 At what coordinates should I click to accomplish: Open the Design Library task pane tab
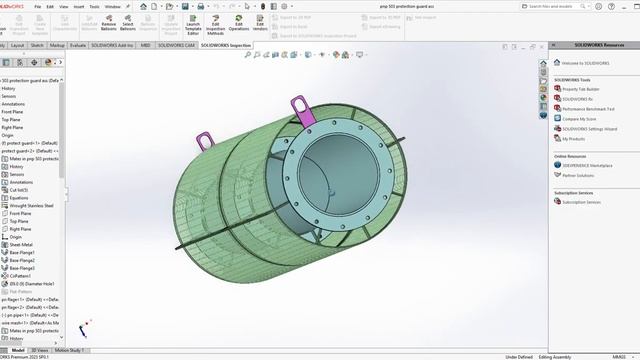543,72
